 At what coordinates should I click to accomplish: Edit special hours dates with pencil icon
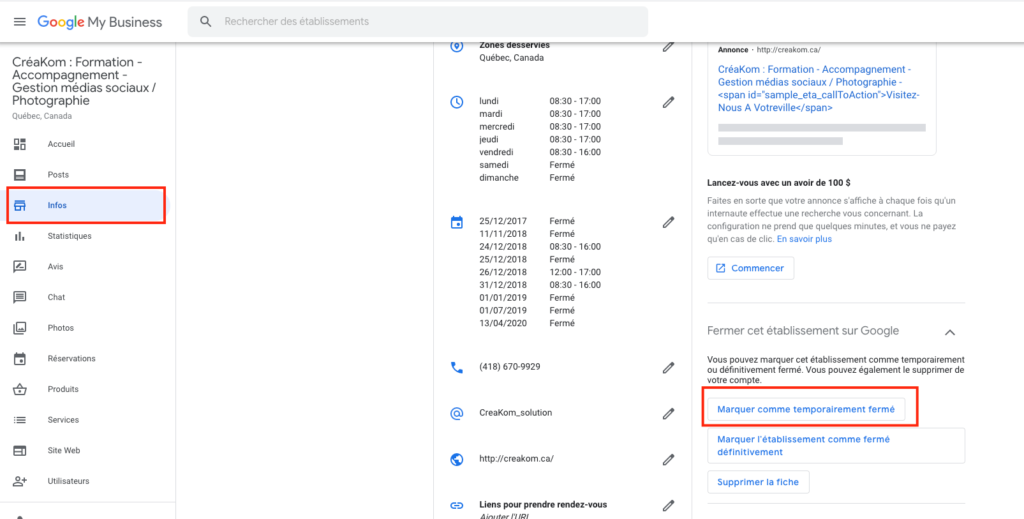[x=667, y=222]
